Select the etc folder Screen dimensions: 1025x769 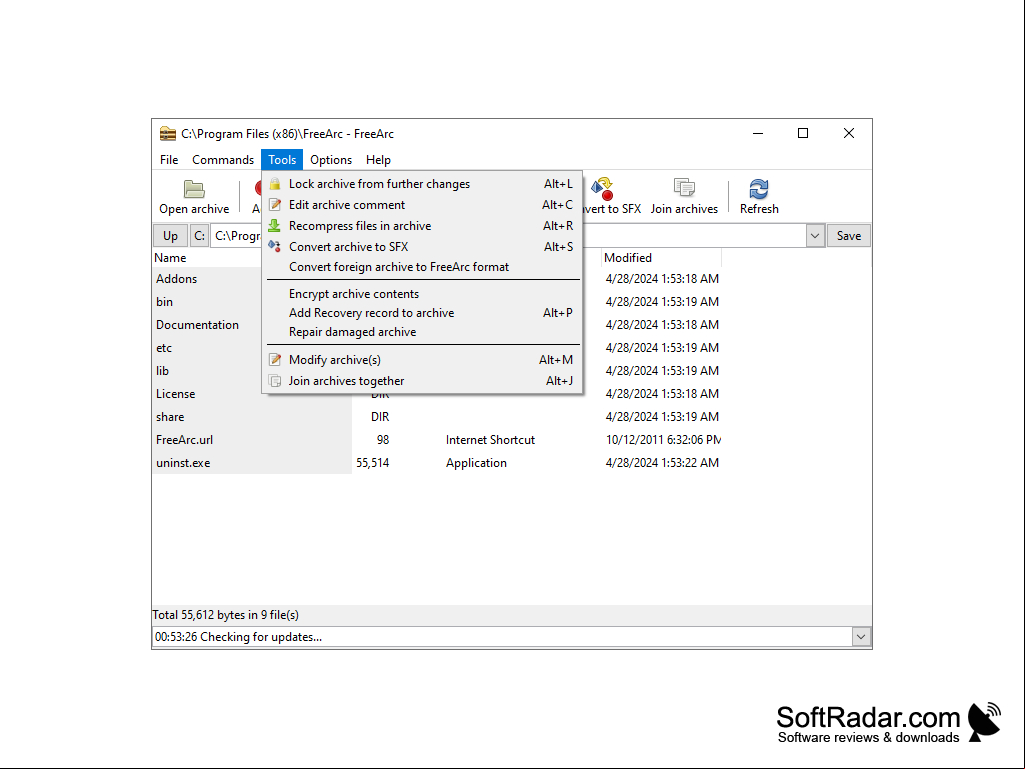click(x=164, y=348)
